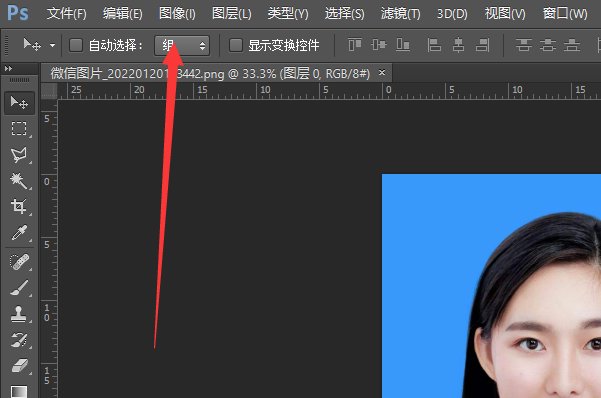
Task: Open the 滤镜(T) menu
Action: click(401, 14)
